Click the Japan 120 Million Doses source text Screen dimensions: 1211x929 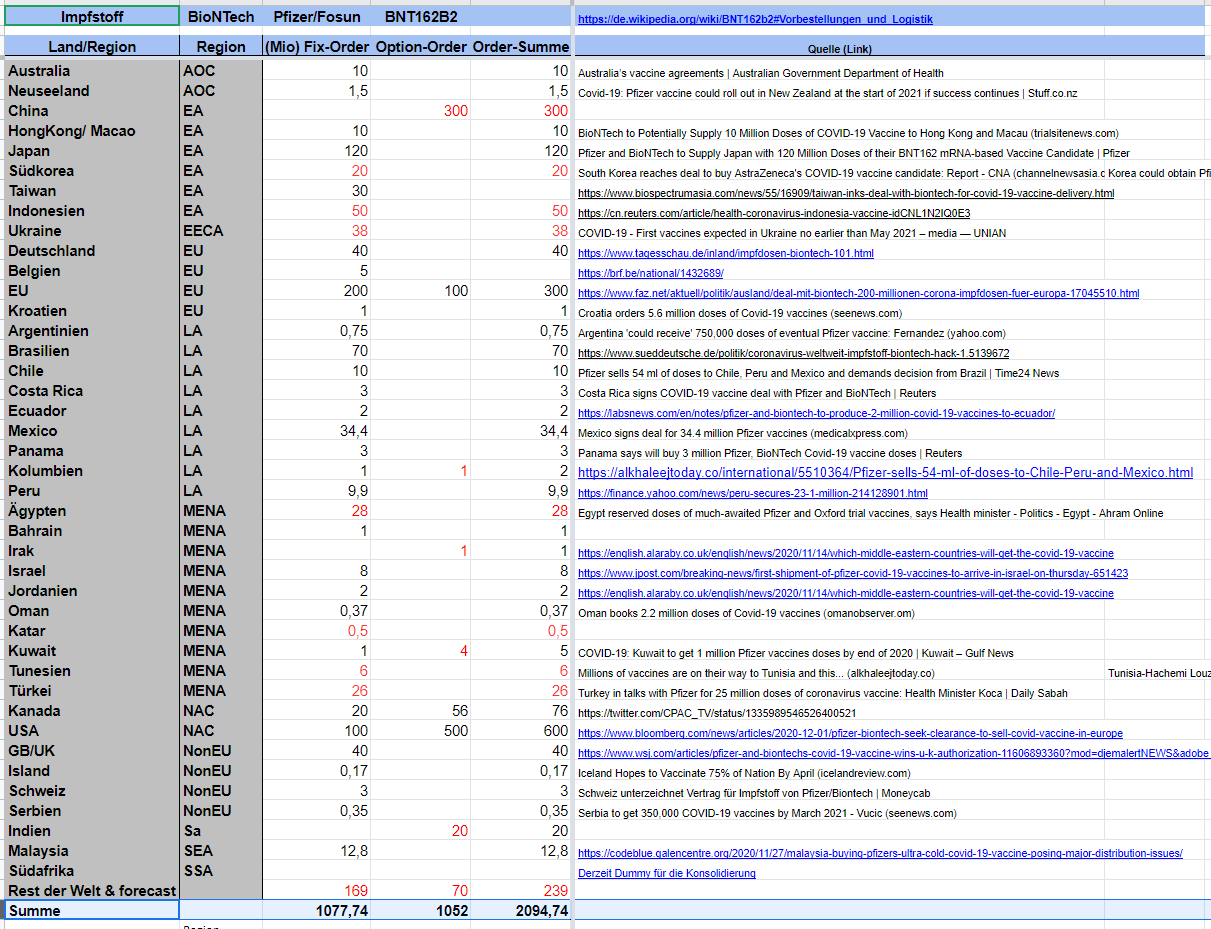click(x=854, y=153)
